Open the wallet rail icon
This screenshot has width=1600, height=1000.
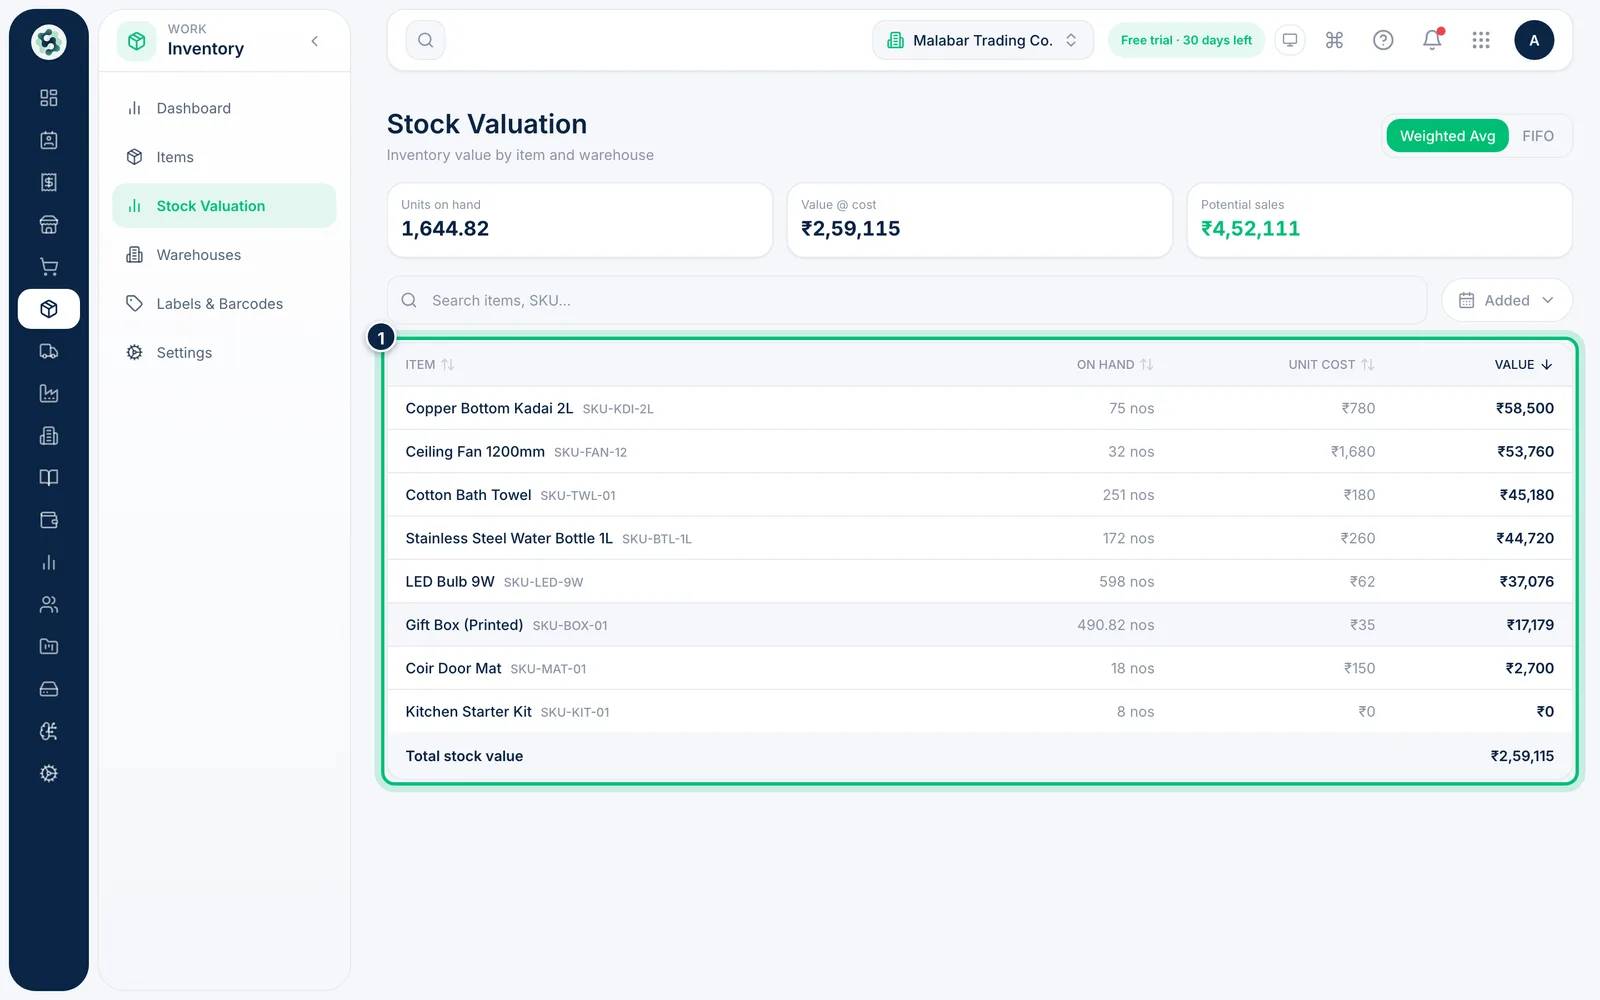(48, 520)
